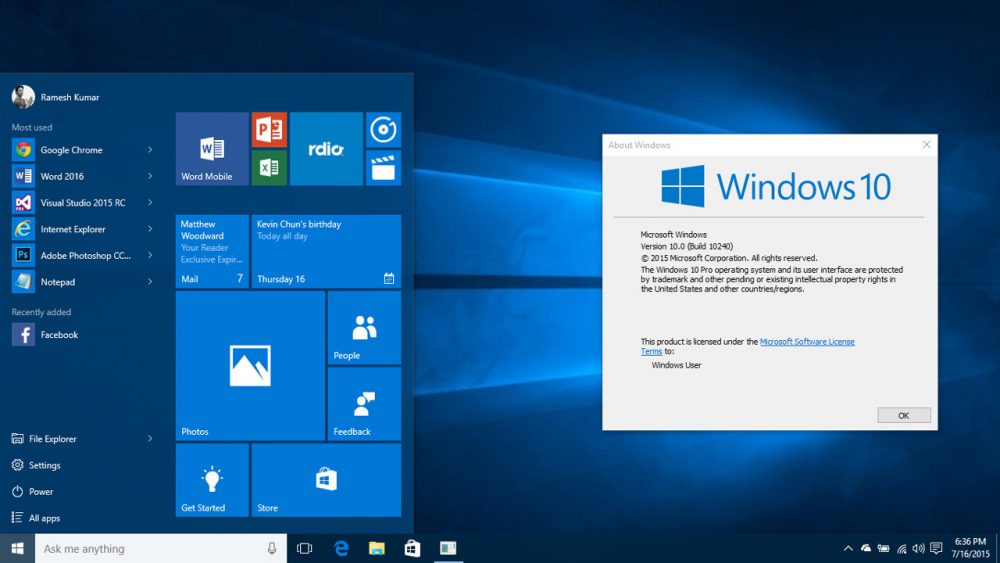Open the Photos tile

pos(250,366)
